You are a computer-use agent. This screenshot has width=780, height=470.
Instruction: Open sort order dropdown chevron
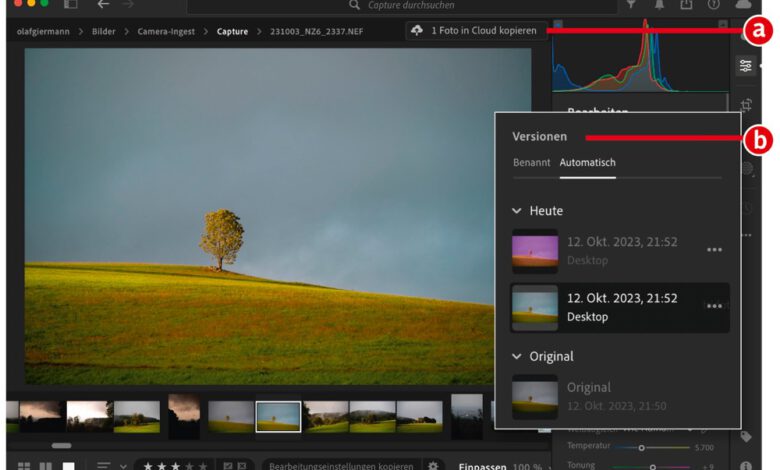point(123,466)
